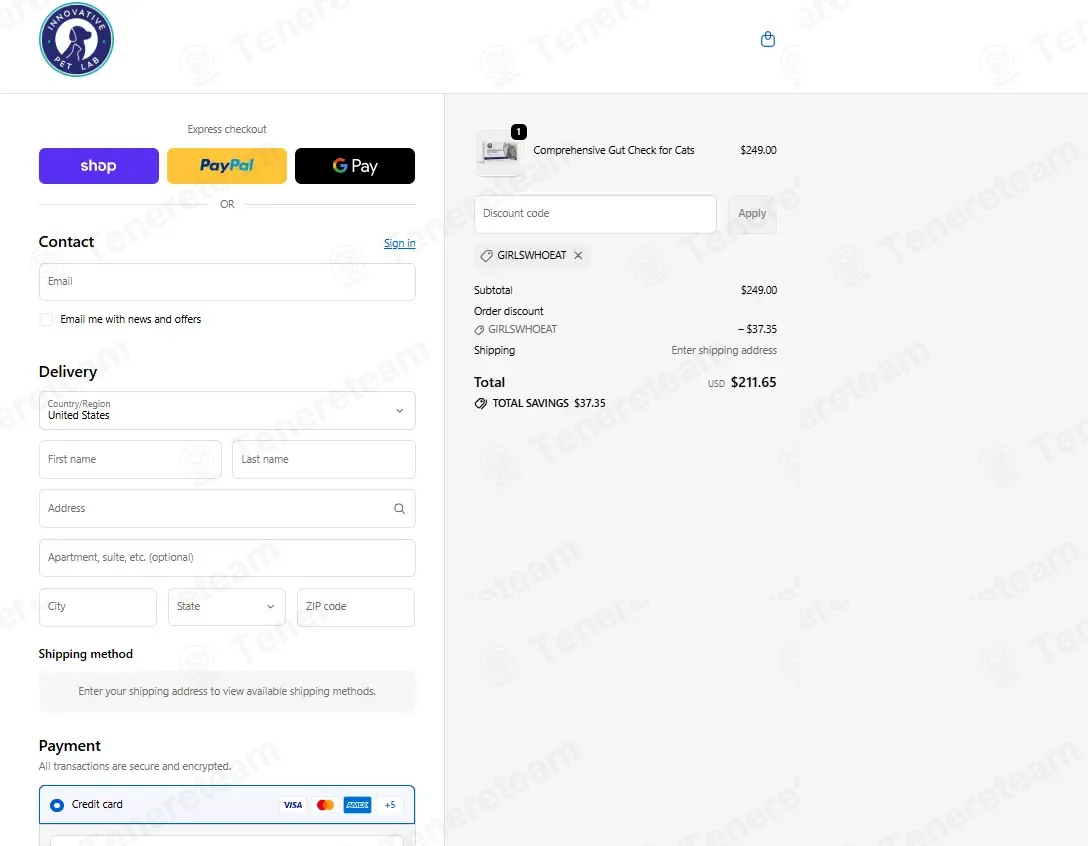This screenshot has width=1088, height=846.
Task: Click the search icon in Address field
Action: (399, 509)
